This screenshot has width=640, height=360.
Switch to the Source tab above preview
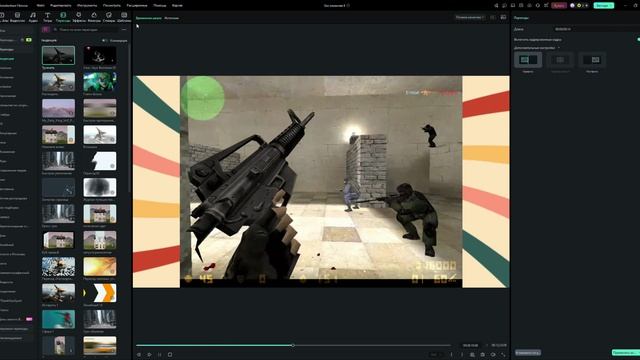[x=171, y=18]
